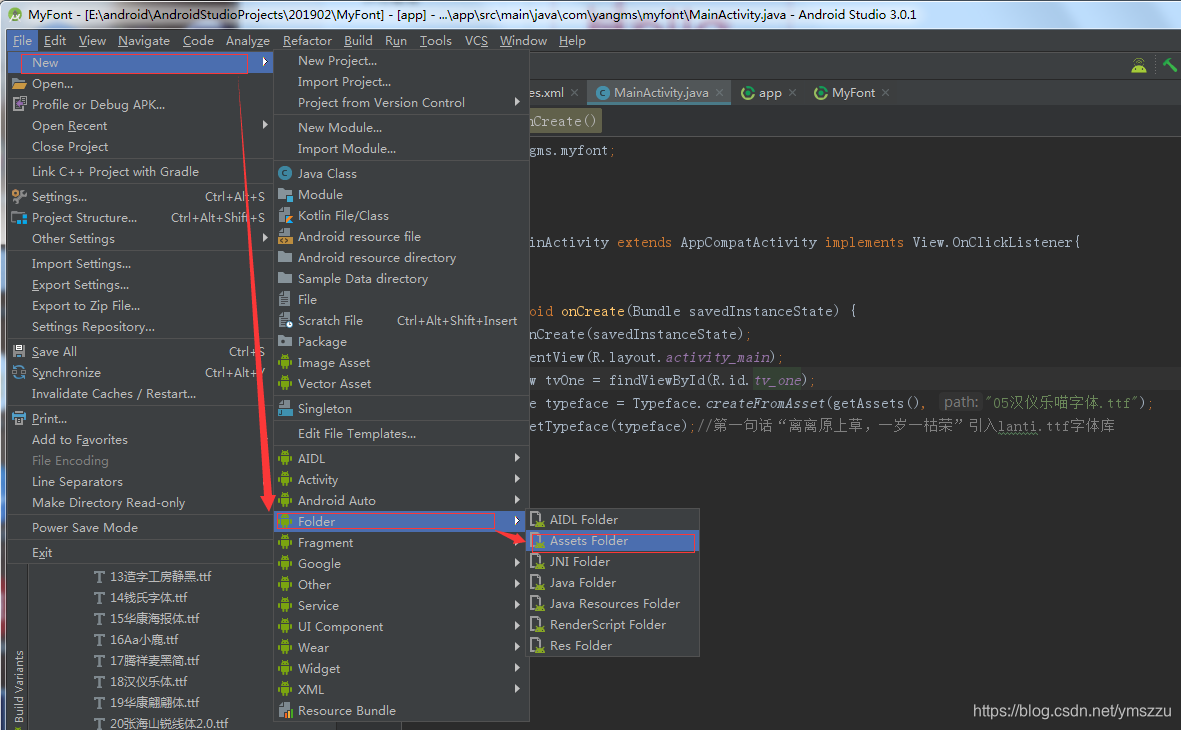This screenshot has height=730, width=1181.
Task: Click the Profile or Debug APK icon
Action: click(19, 104)
